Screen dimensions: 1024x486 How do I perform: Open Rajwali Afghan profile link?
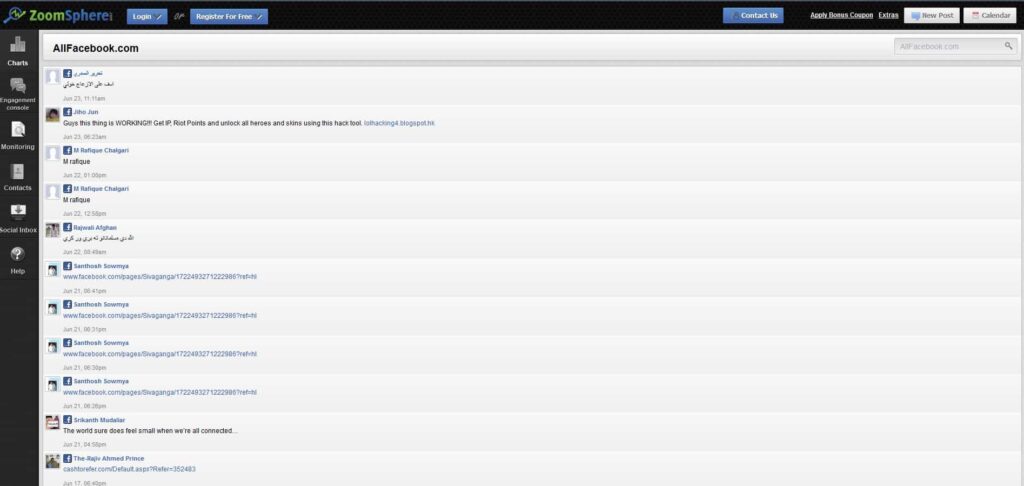pyautogui.click(x=95, y=227)
